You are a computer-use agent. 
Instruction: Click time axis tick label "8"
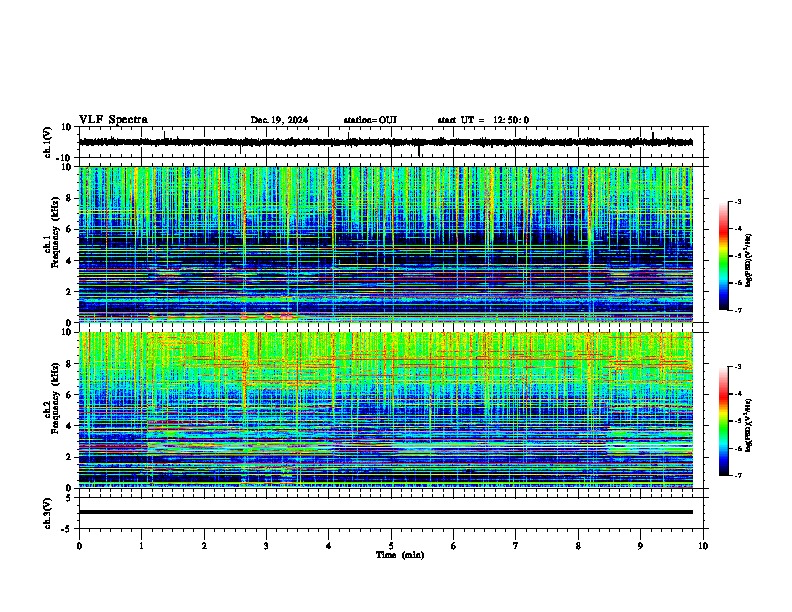coord(578,546)
